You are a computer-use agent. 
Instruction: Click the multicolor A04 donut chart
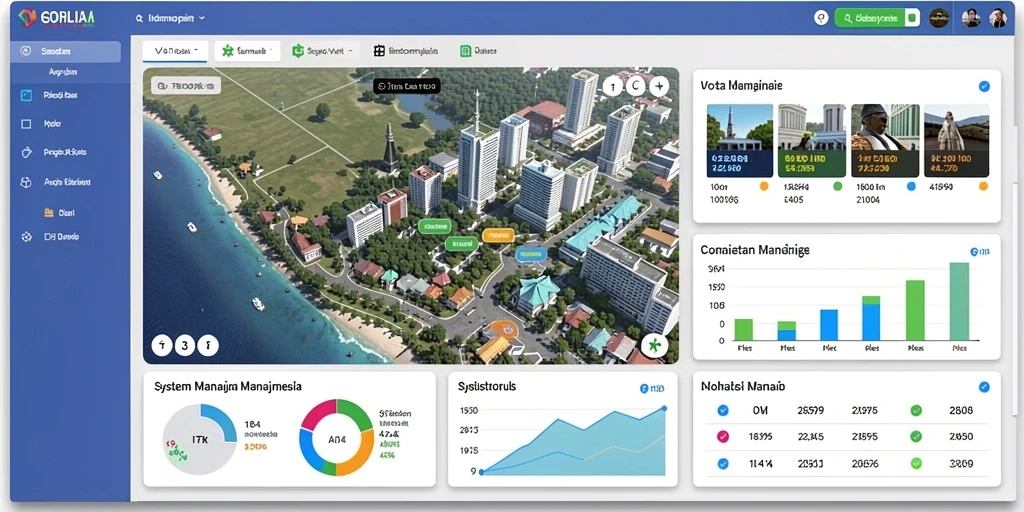click(336, 438)
